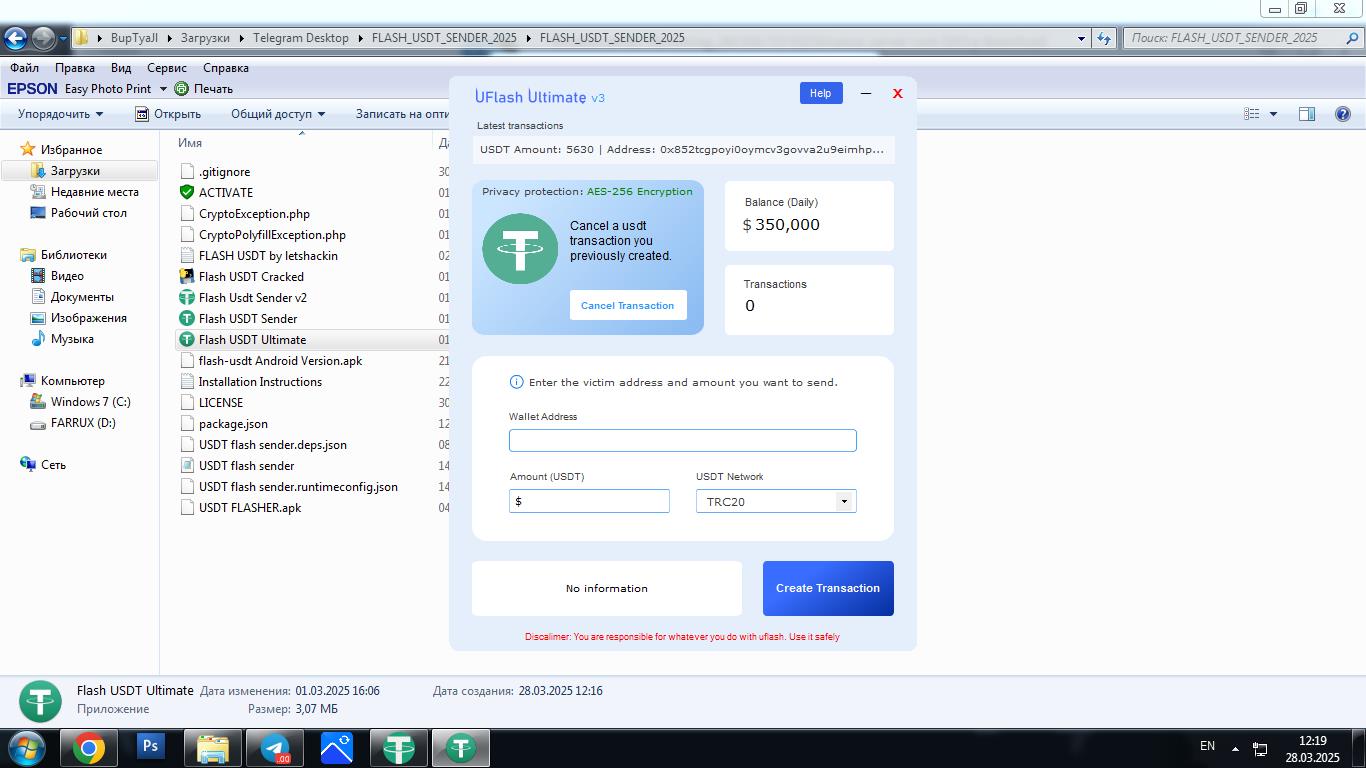1366x768 pixels.
Task: Open the Правка menu
Action: click(x=75, y=68)
